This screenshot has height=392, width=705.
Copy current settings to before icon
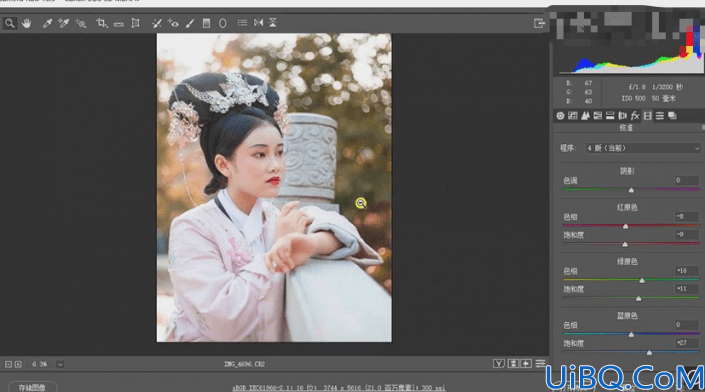(526, 363)
